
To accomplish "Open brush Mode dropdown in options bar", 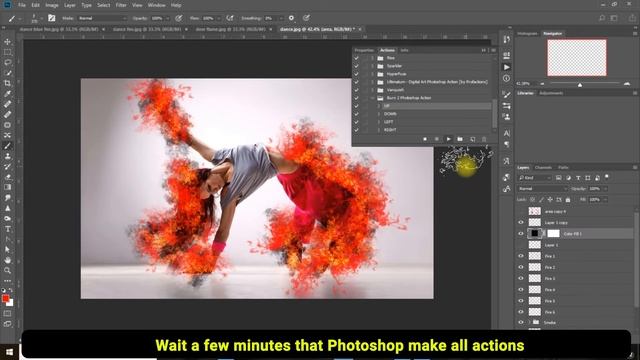I will coord(102,18).
